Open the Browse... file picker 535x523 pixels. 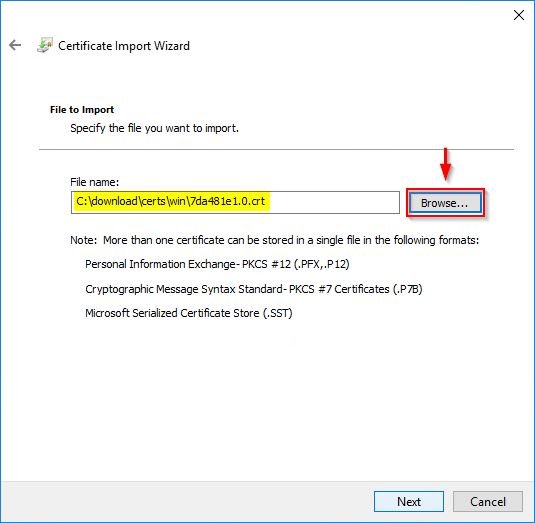tap(445, 203)
